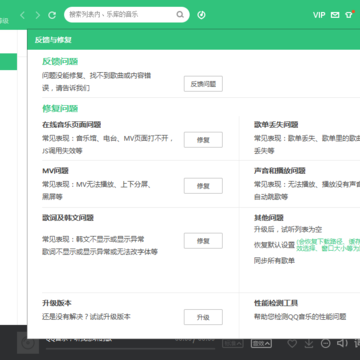The image size is (360, 360).
Task: Open the skin (shirt) icon
Action: tap(348, 15)
